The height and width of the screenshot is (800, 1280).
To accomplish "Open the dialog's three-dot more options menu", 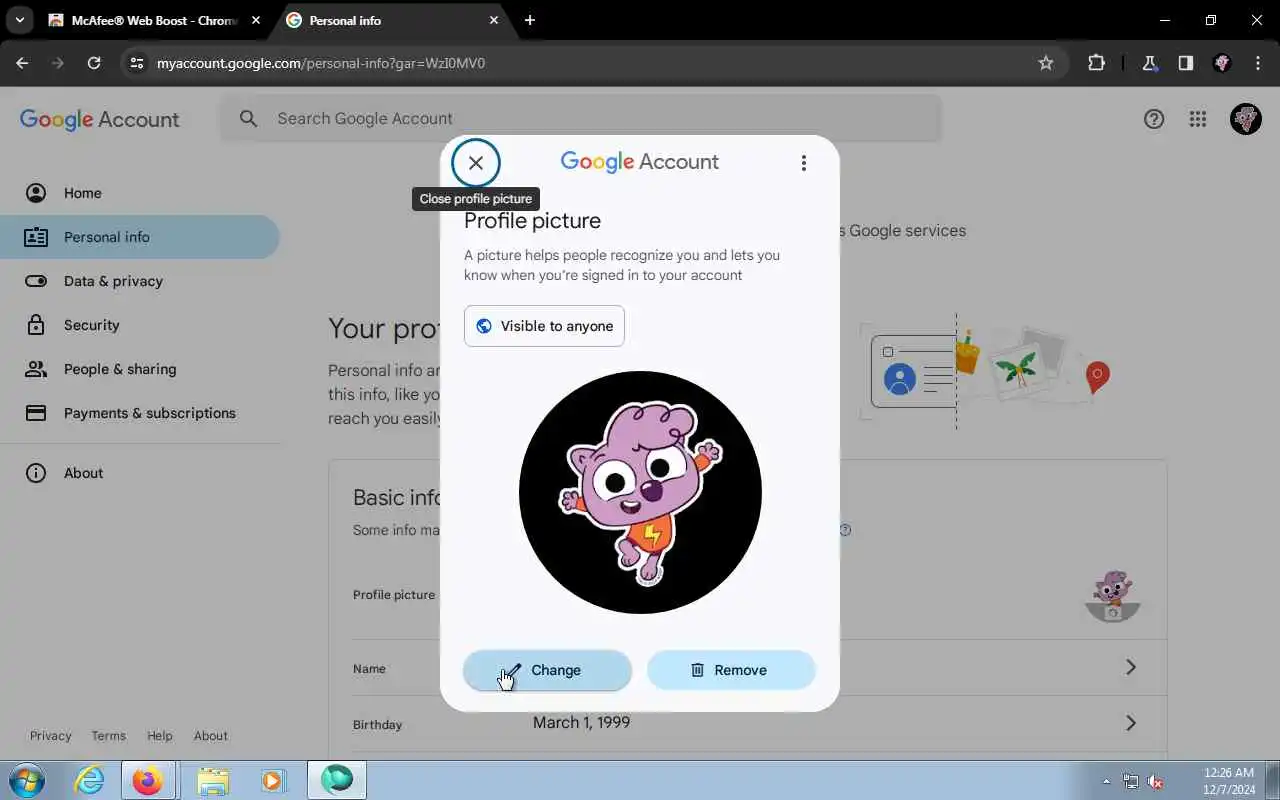I will click(803, 163).
